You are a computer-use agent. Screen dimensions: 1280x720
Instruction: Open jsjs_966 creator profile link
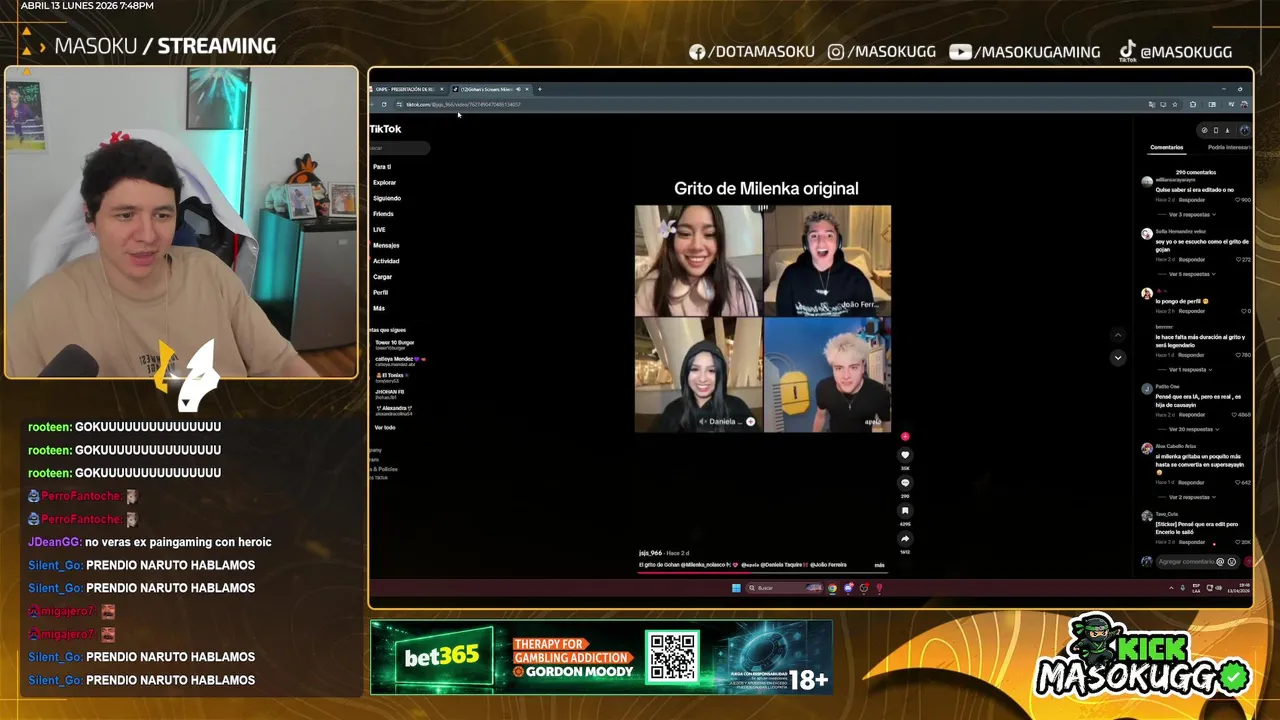coord(650,553)
